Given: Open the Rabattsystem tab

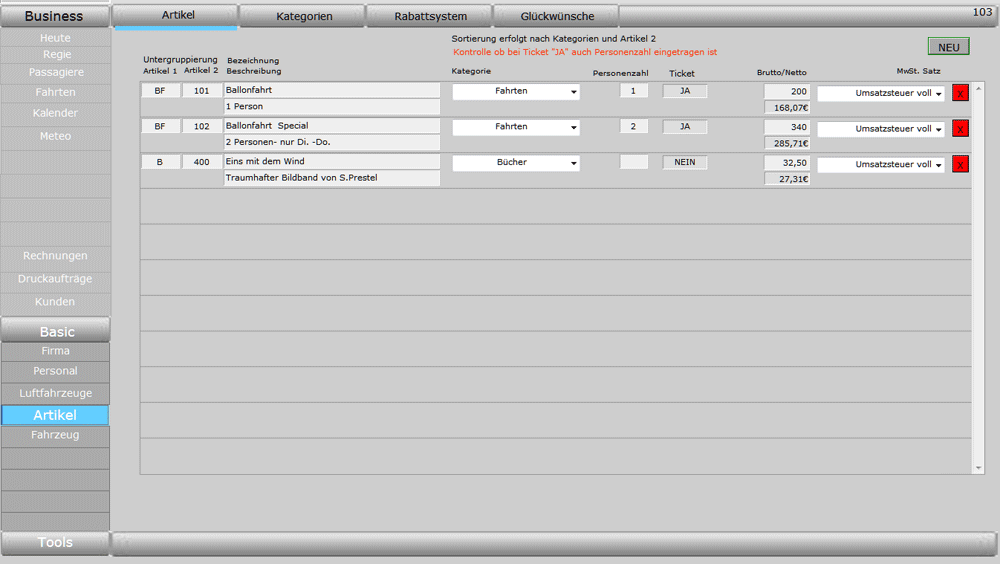Looking at the screenshot, I should pos(430,16).
